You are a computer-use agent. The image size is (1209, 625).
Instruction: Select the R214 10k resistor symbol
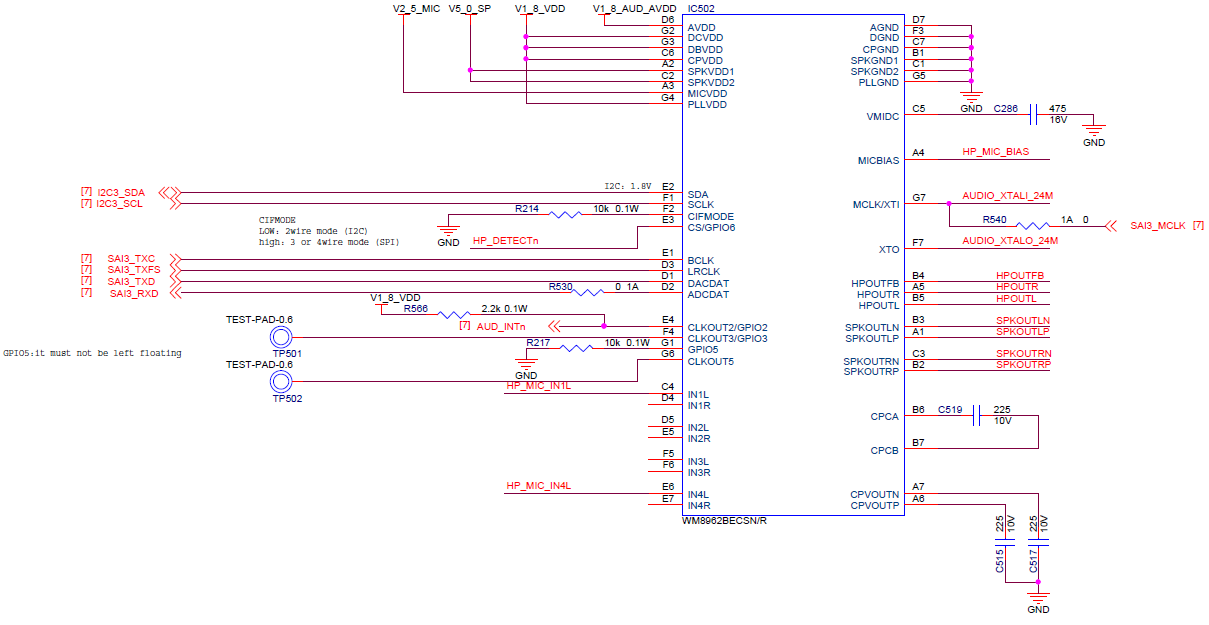(564, 212)
